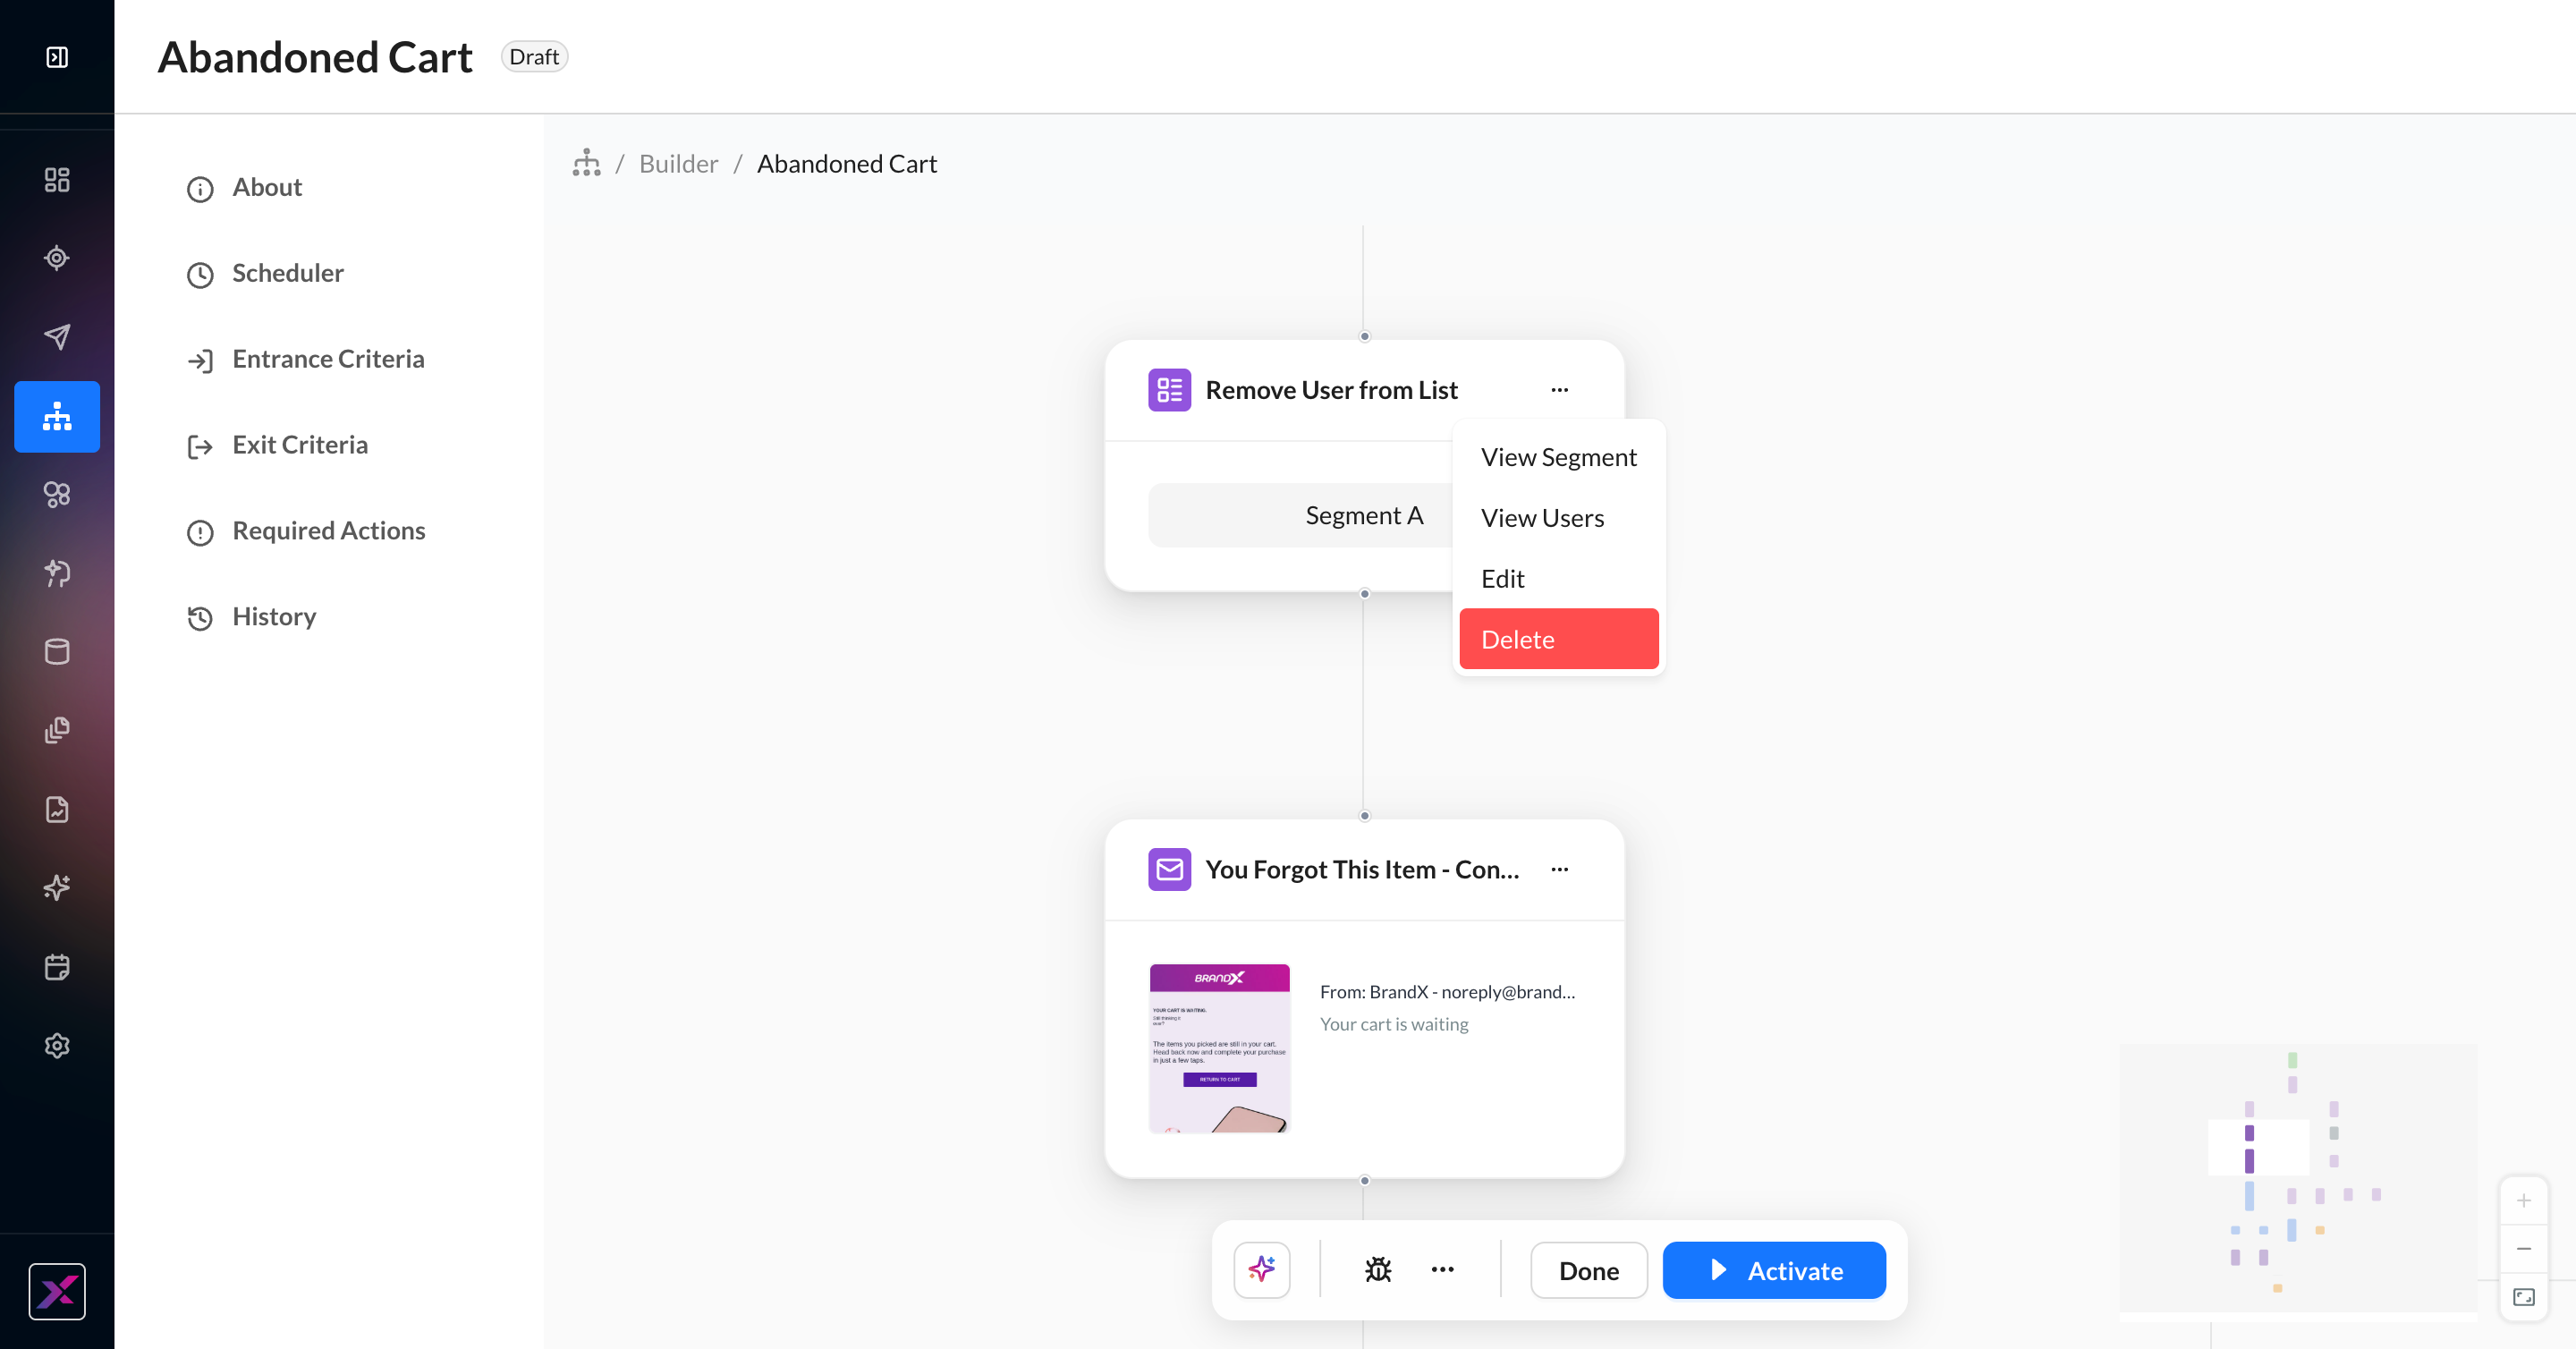Click Abandoned Cart in the breadcrumb
The image size is (2576, 1349).
[x=846, y=163]
